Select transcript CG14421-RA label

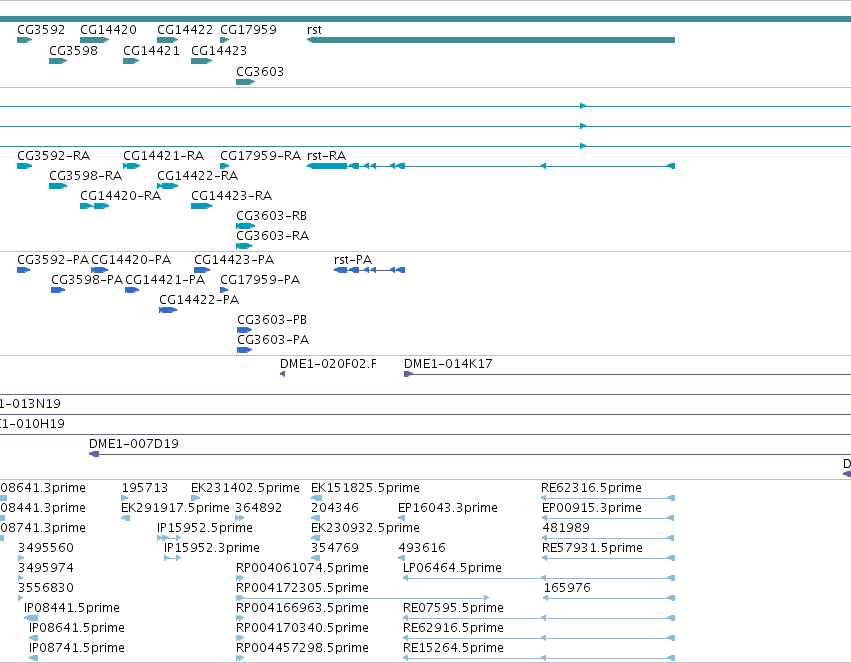pos(164,156)
